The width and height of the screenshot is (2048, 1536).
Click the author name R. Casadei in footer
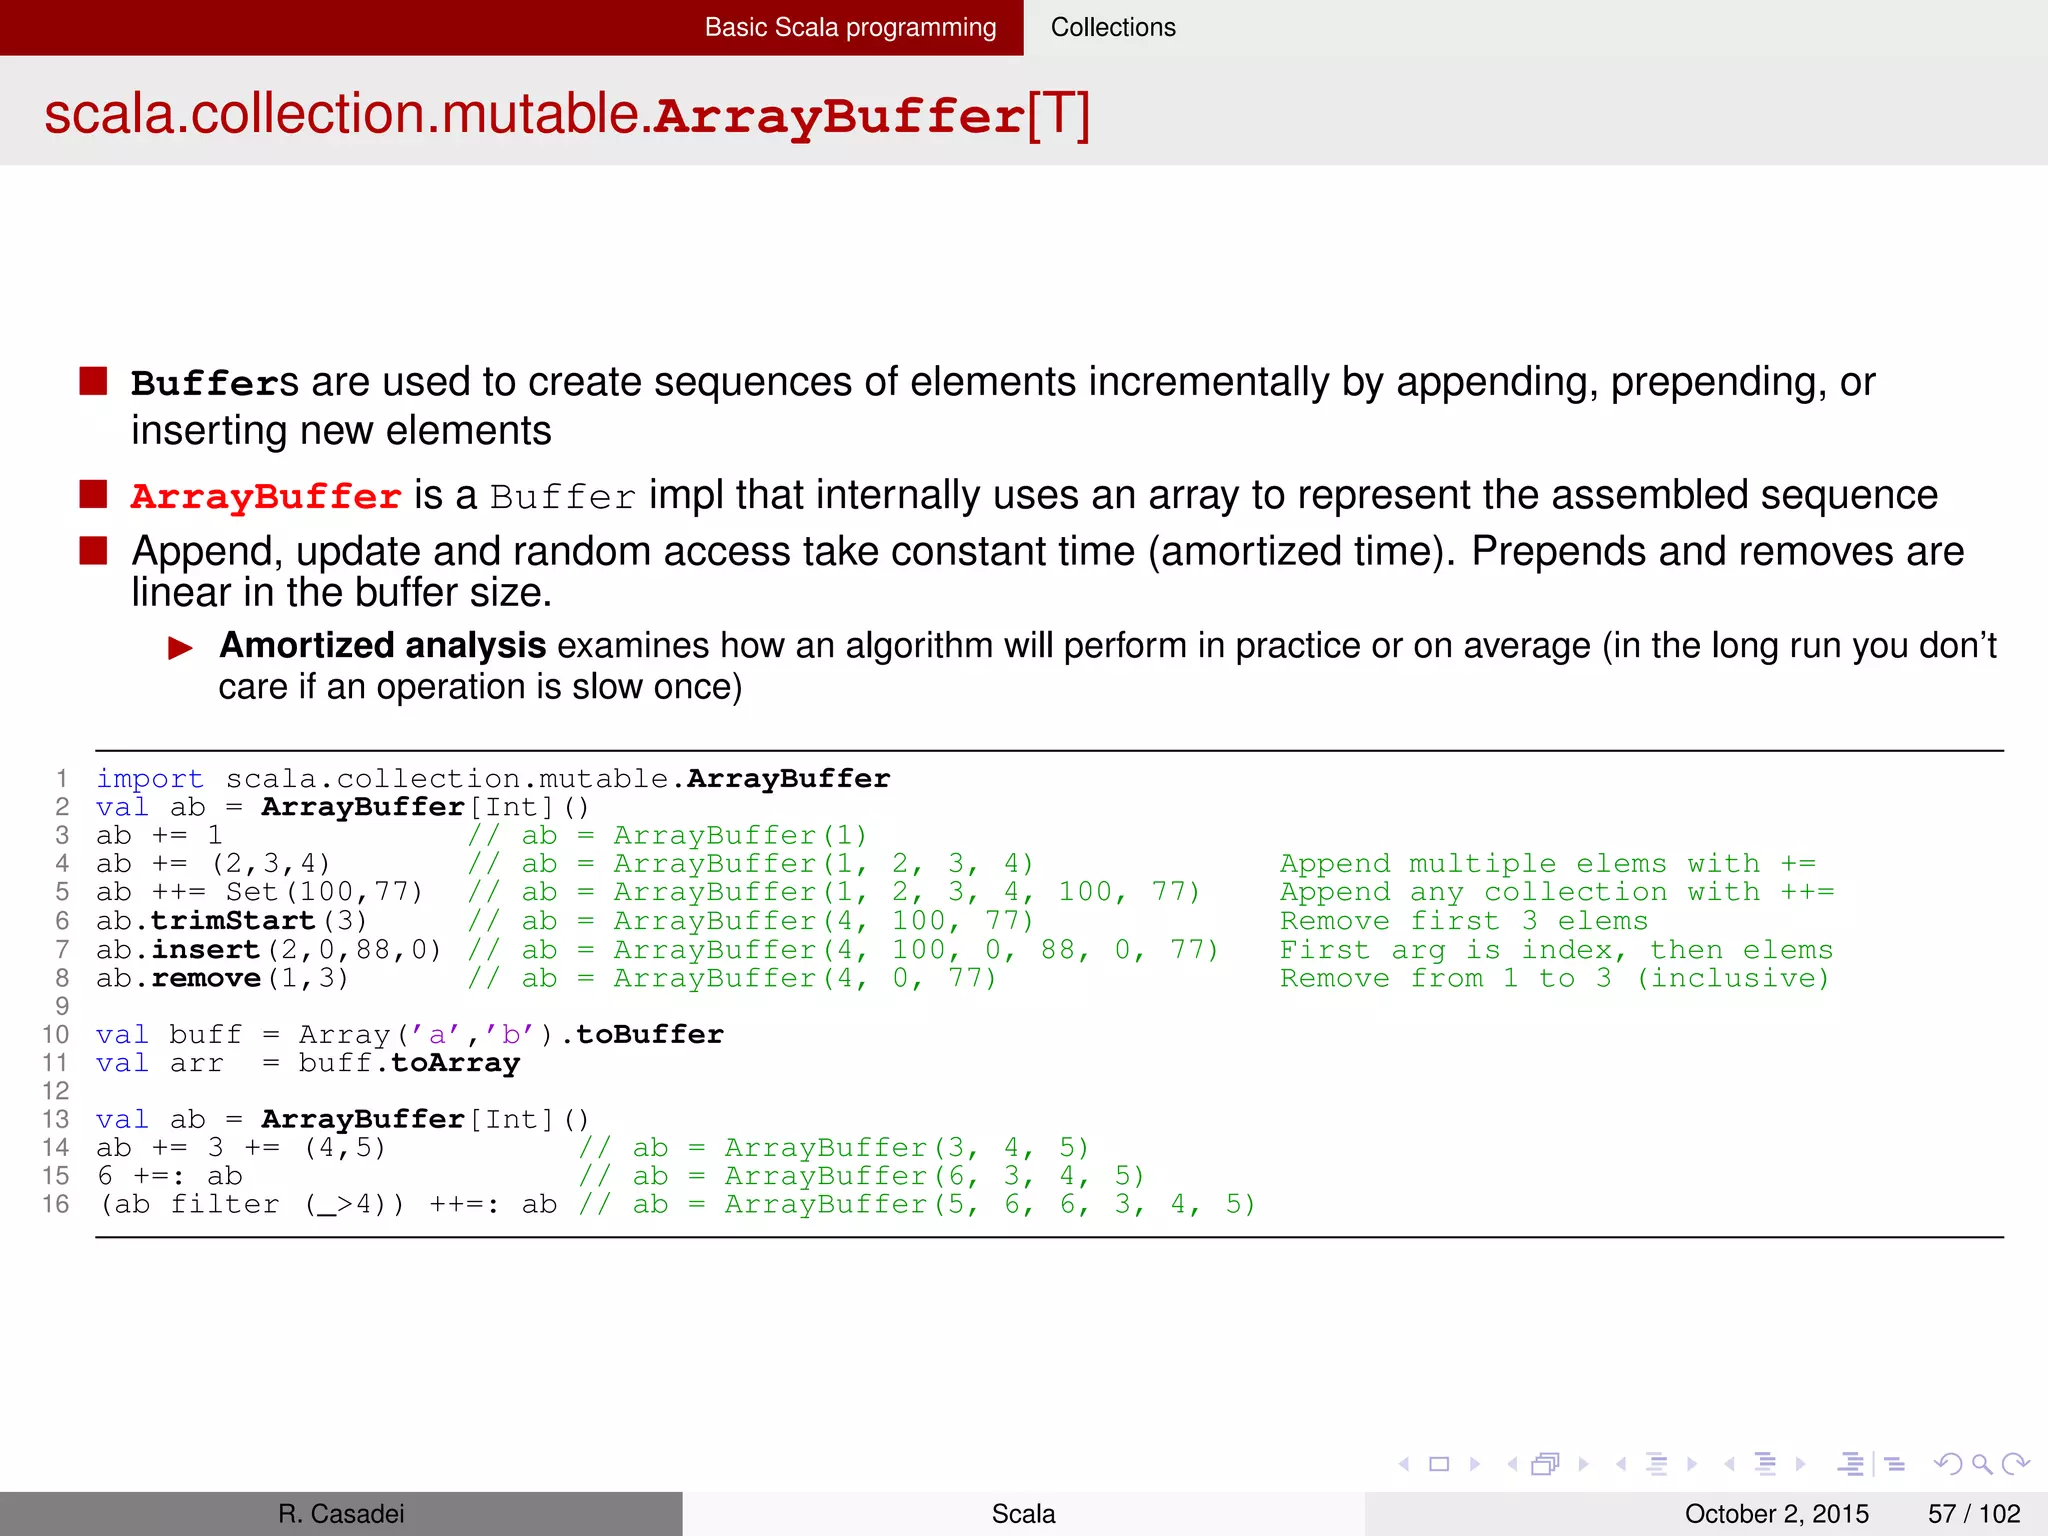coord(341,1513)
